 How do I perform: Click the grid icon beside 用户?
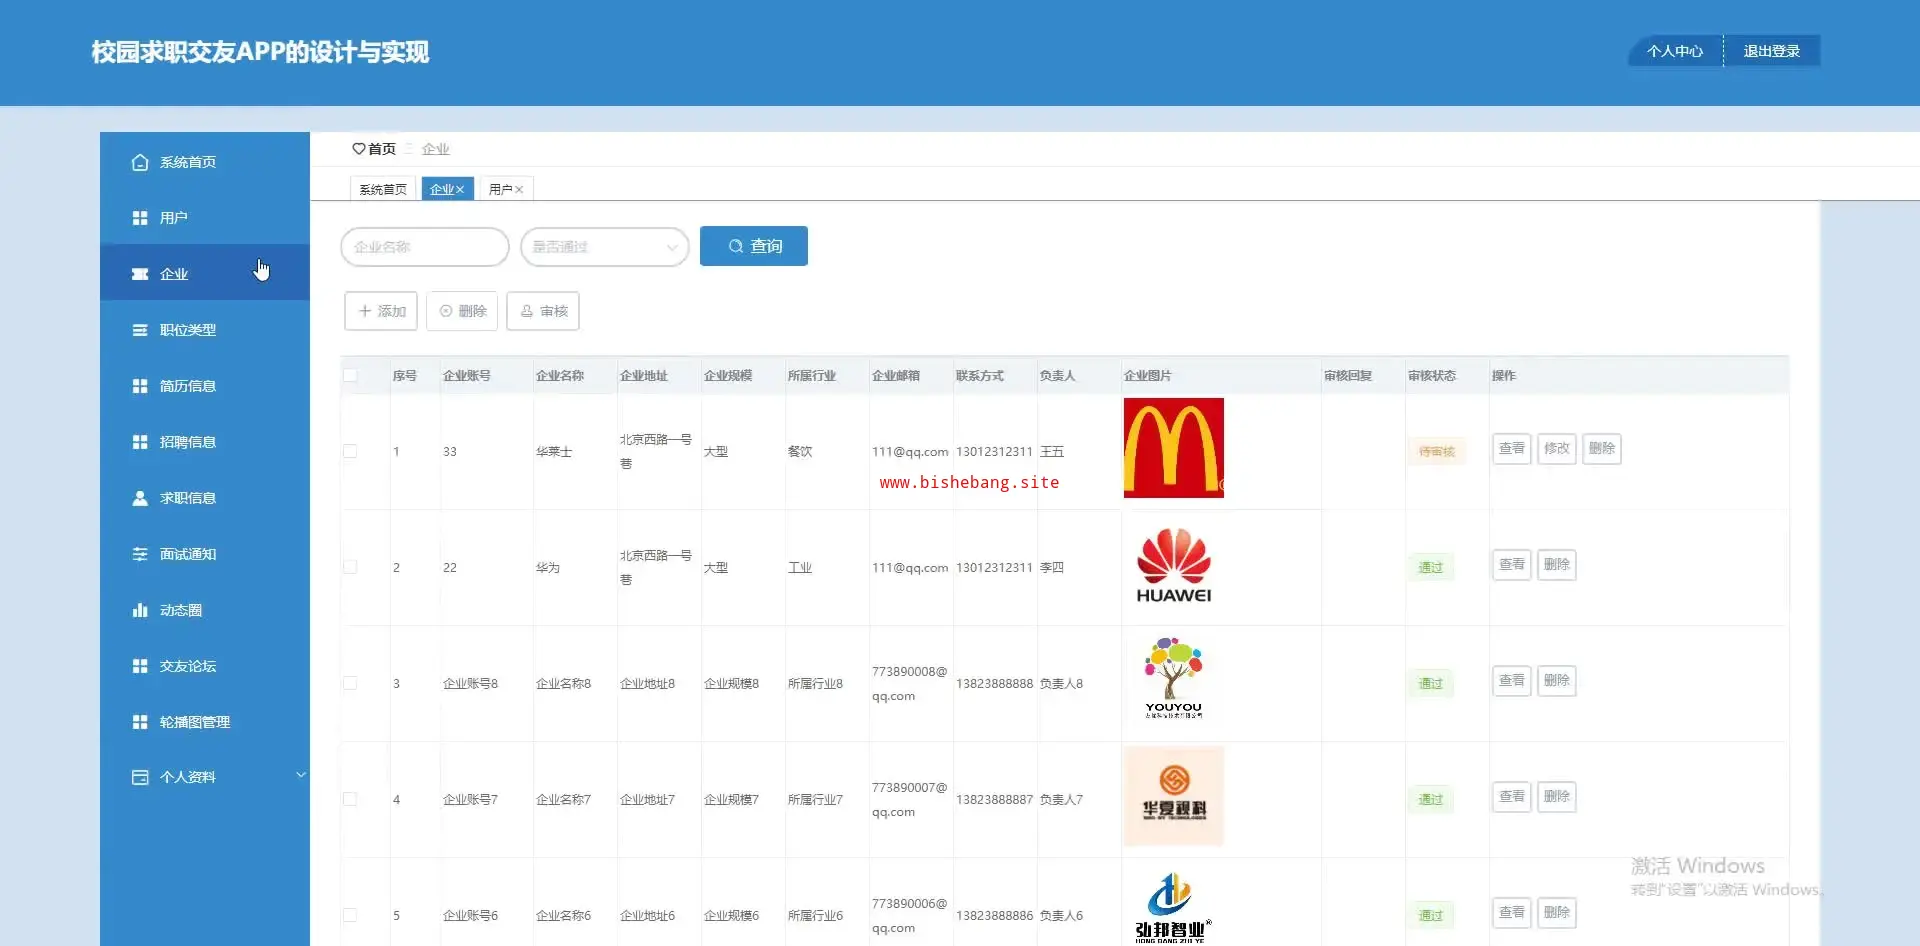click(x=140, y=218)
